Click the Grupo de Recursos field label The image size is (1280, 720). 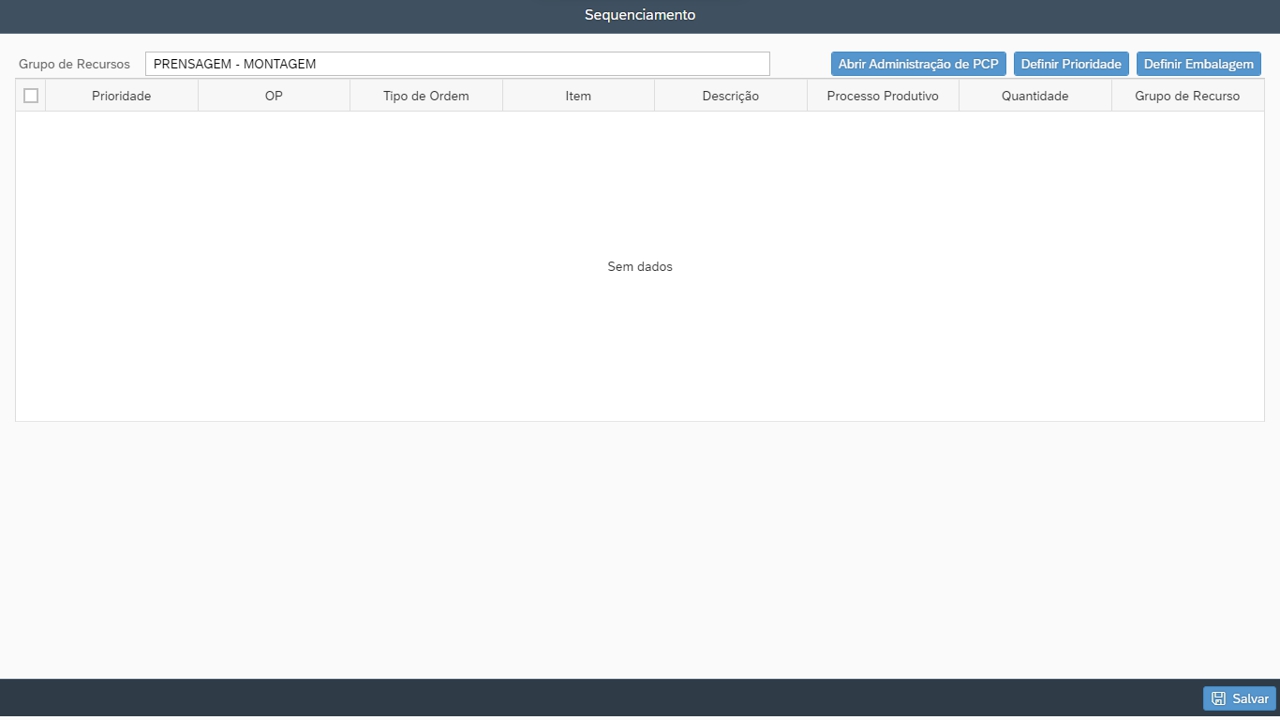coord(74,64)
